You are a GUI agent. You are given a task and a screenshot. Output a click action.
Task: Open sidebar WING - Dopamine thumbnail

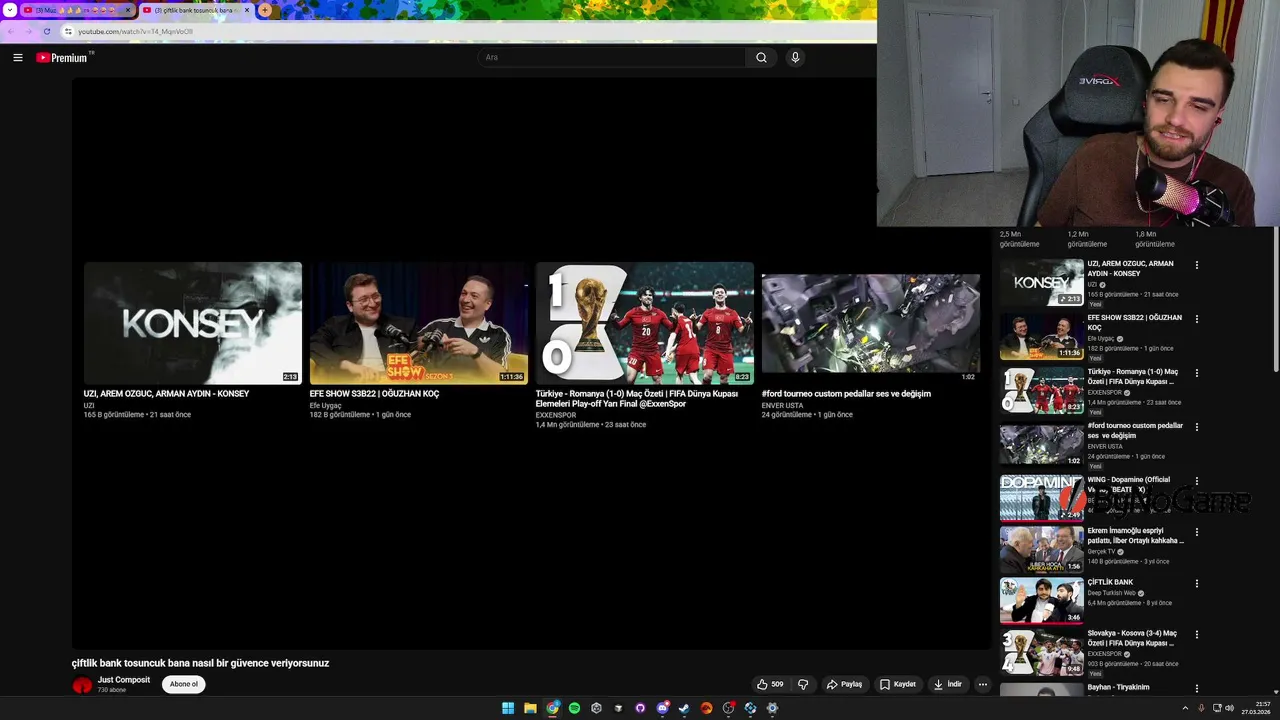click(1042, 498)
